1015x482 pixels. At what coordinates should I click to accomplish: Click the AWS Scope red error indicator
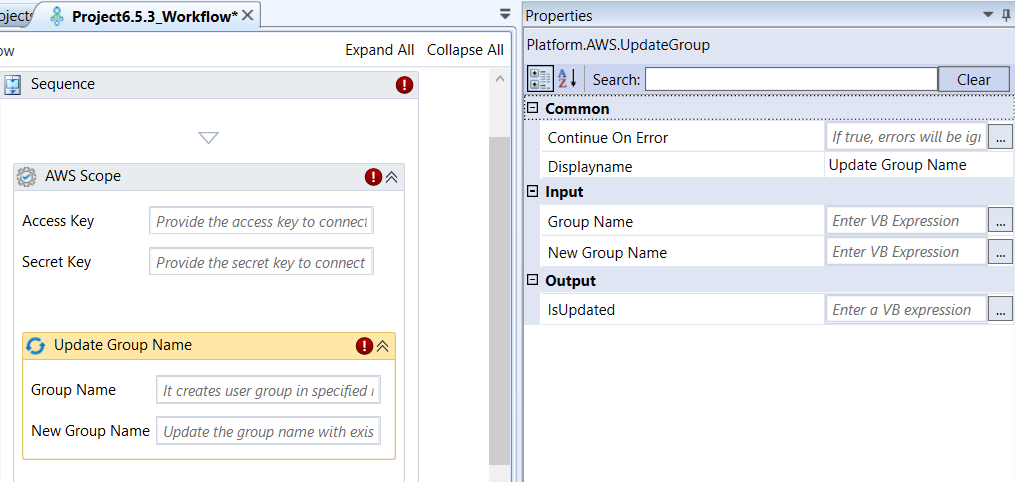[x=374, y=177]
